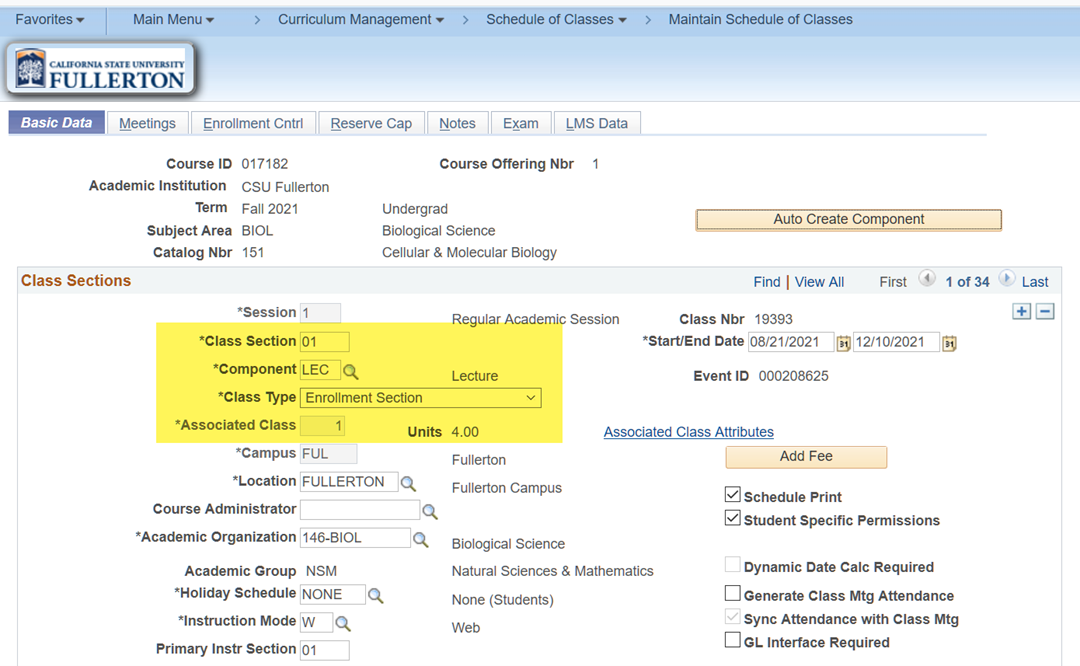Image resolution: width=1080 pixels, height=666 pixels.
Task: Open the Course Administrator lookup magnifier
Action: 430,511
